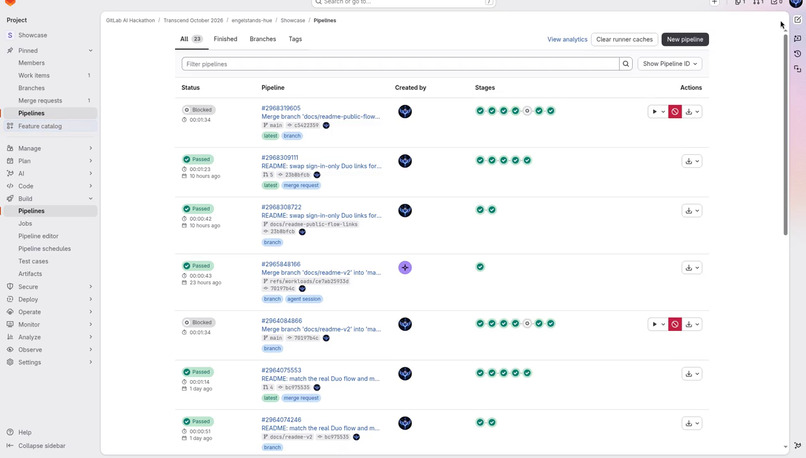Click creator avatar of pipeline #2968309111
Image resolution: width=806 pixels, height=458 pixels.
tap(405, 161)
